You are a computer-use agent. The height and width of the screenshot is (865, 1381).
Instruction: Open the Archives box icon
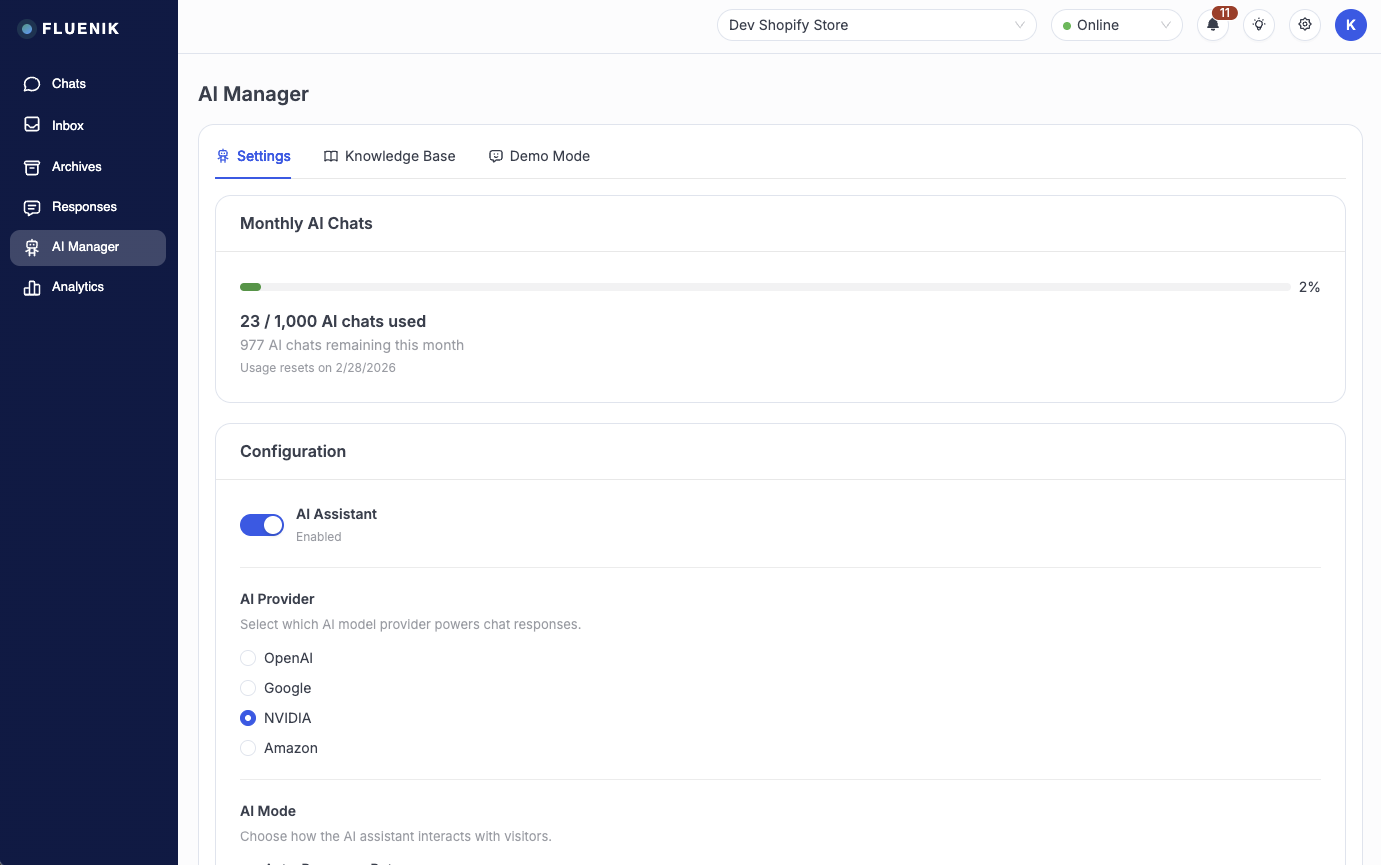[x=32, y=167]
